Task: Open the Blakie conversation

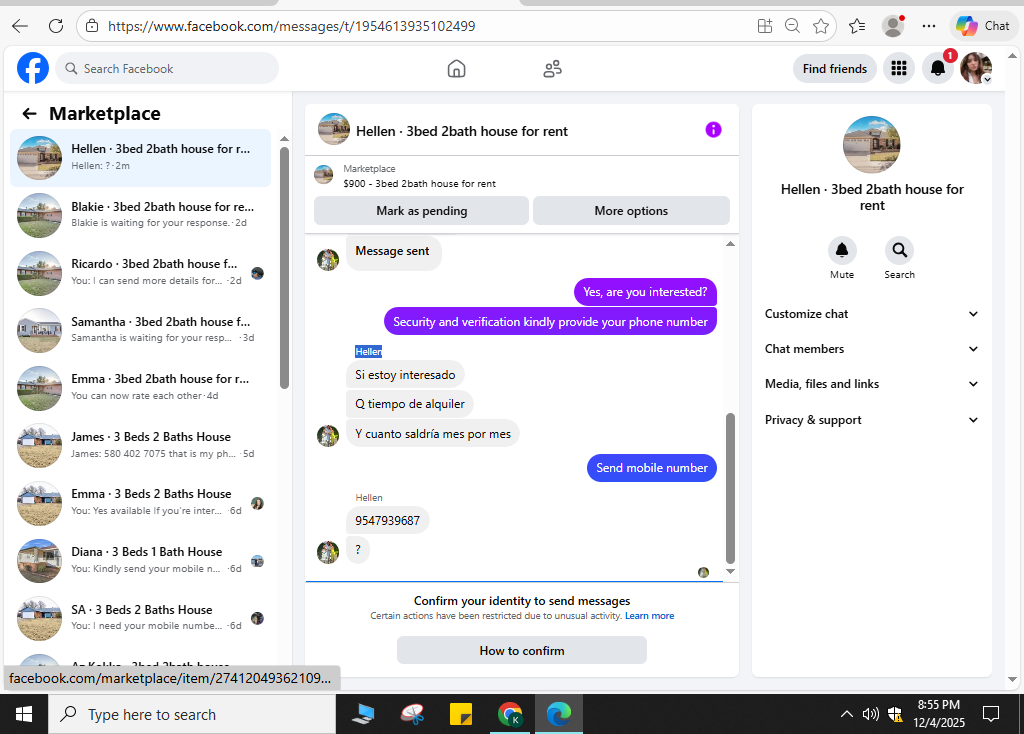Action: click(x=140, y=215)
